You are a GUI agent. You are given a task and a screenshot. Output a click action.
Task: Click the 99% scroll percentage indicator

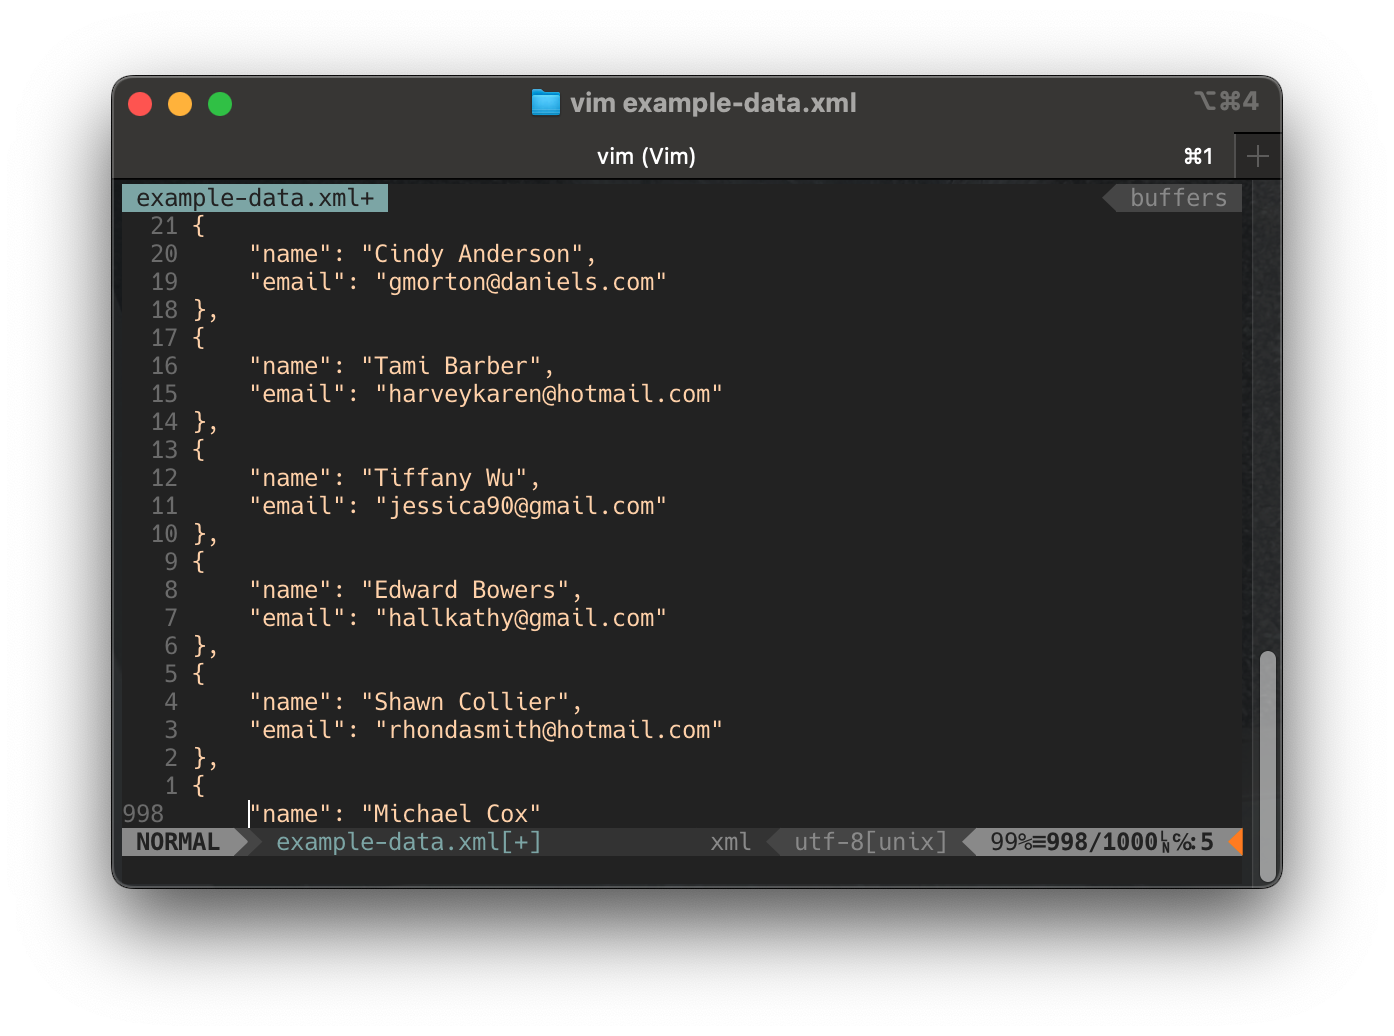pyautogui.click(x=1011, y=841)
